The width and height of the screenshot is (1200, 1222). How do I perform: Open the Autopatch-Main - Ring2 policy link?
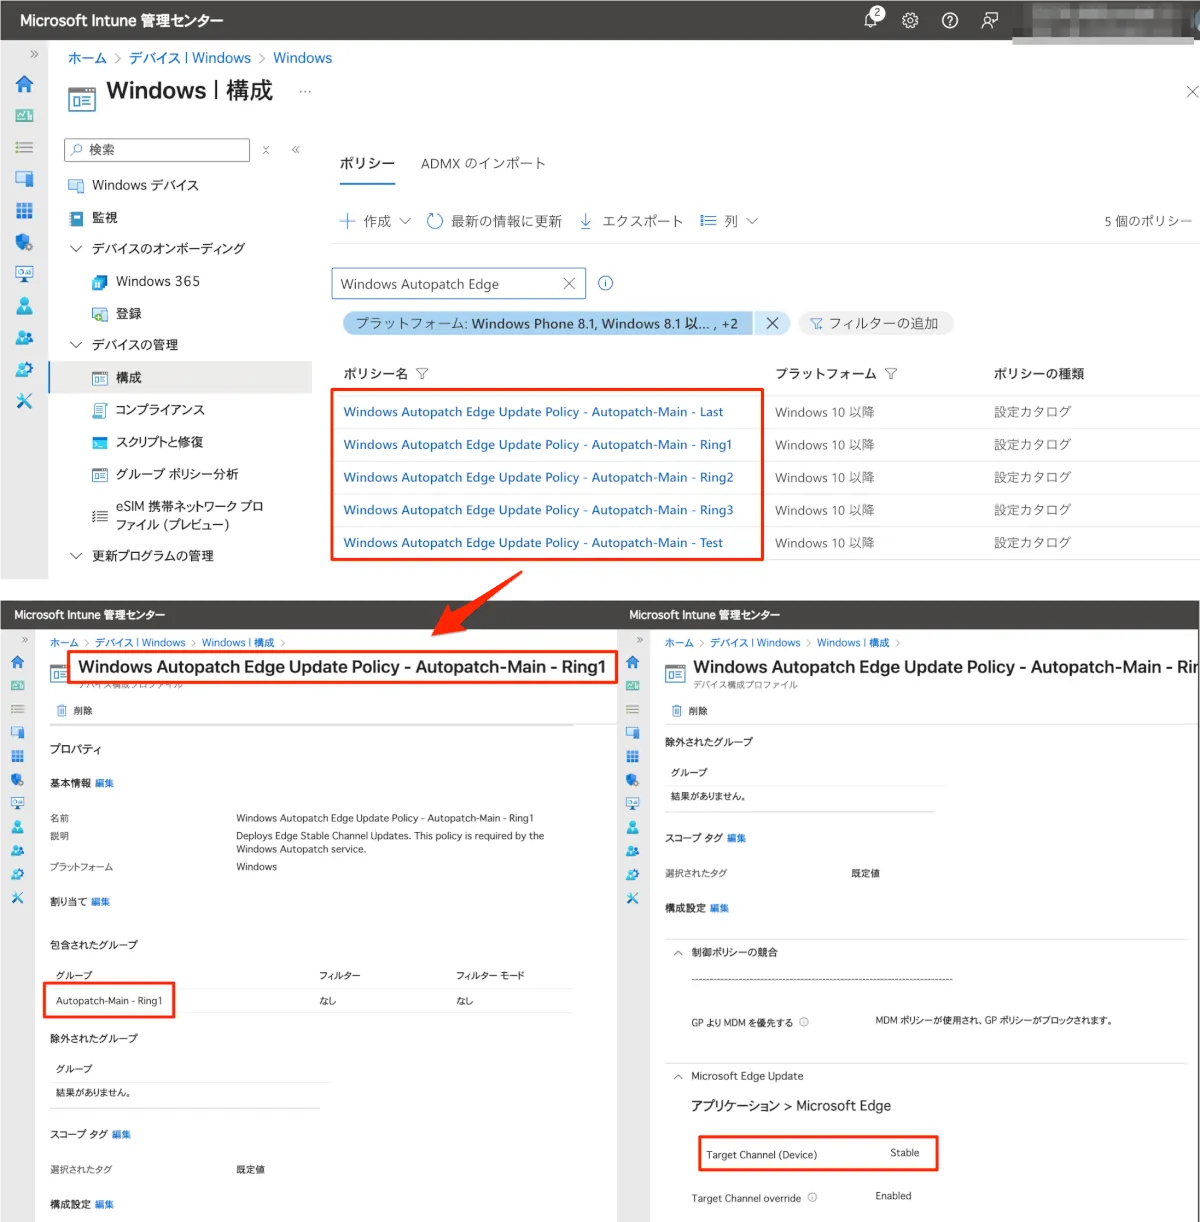(538, 477)
